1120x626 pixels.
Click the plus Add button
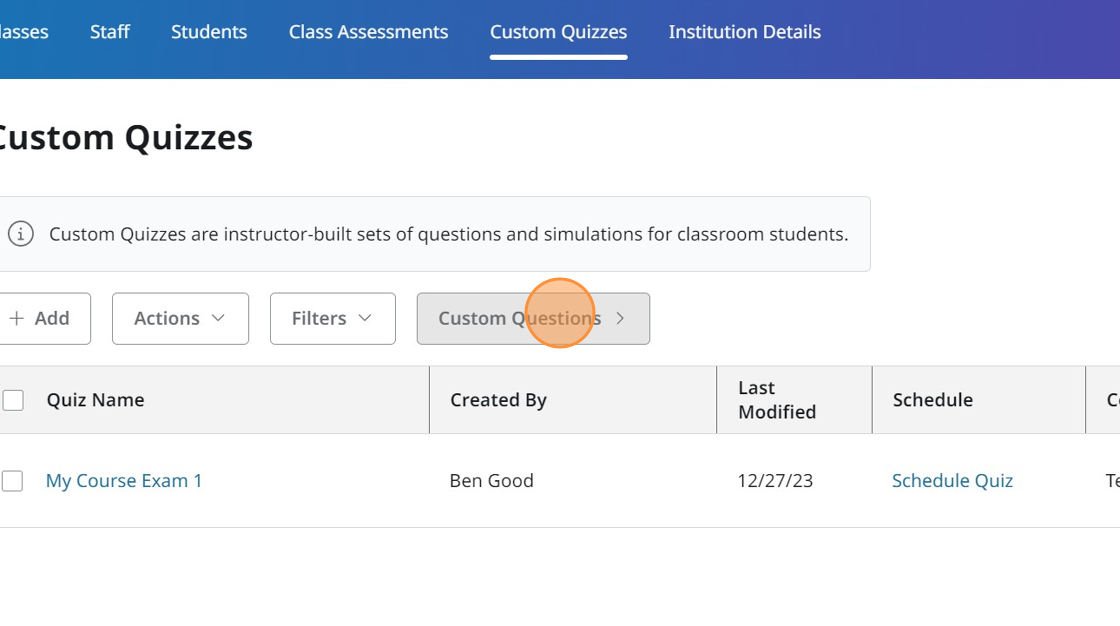pyautogui.click(x=40, y=318)
